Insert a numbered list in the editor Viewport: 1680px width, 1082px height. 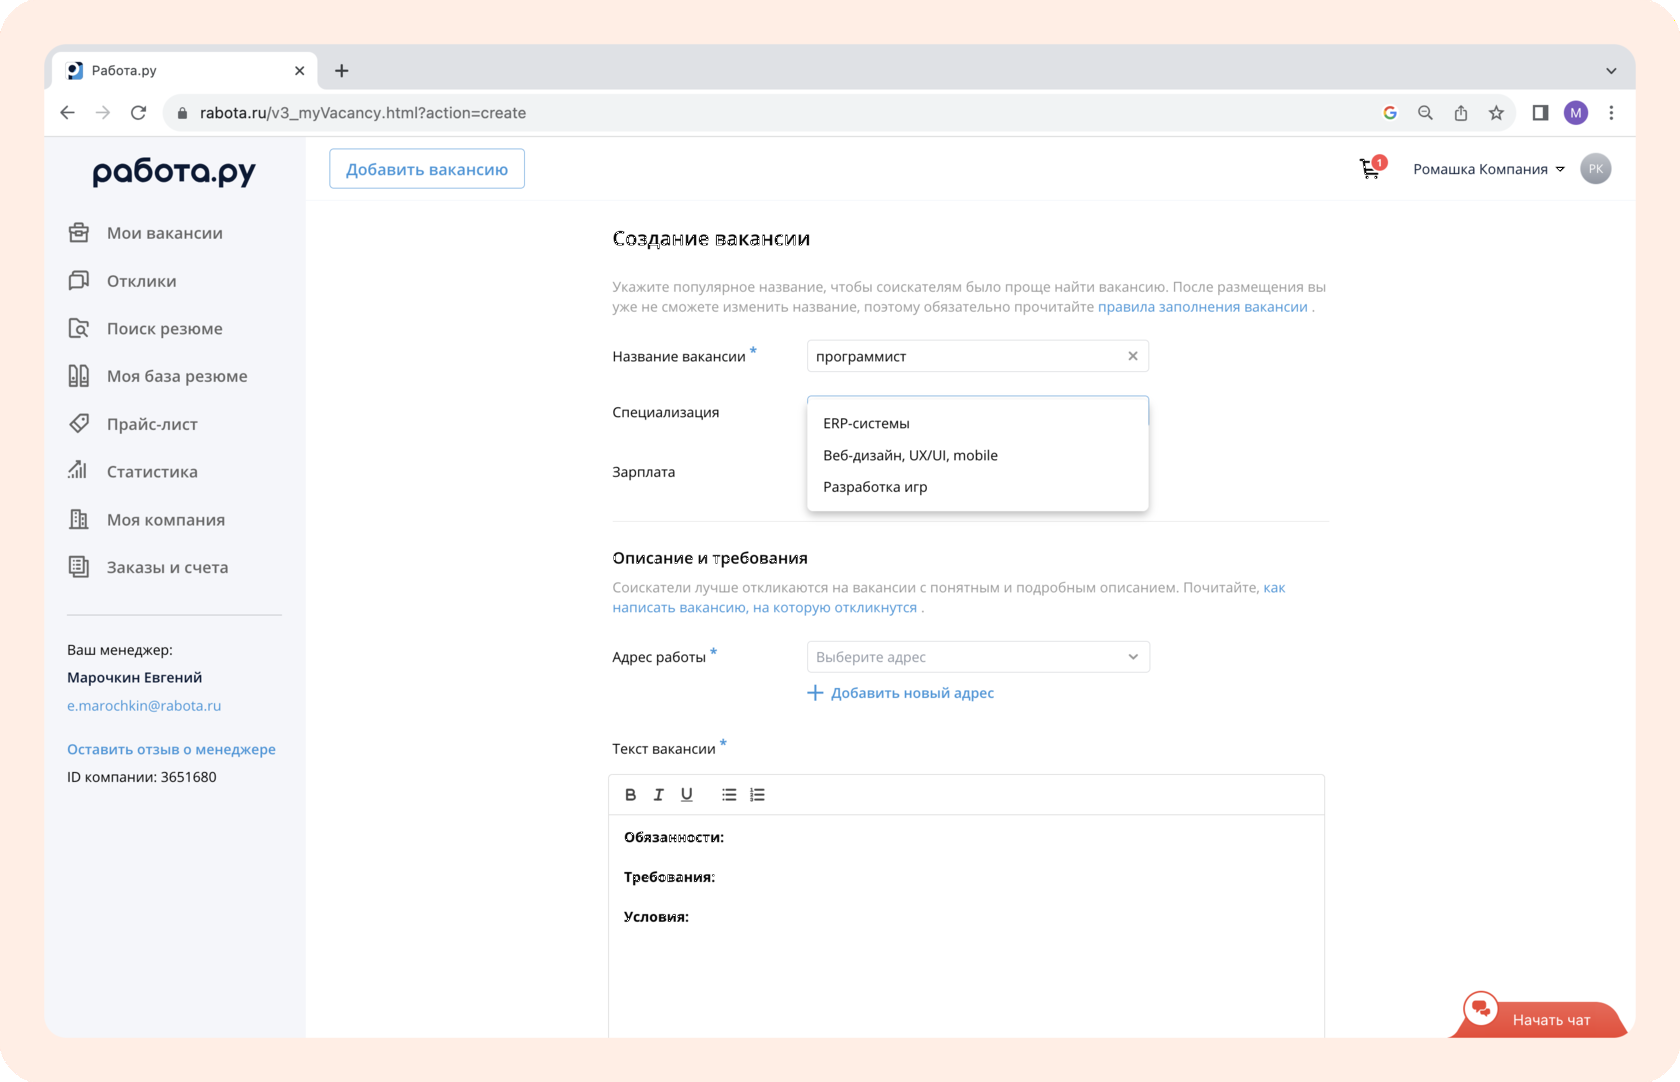757,795
